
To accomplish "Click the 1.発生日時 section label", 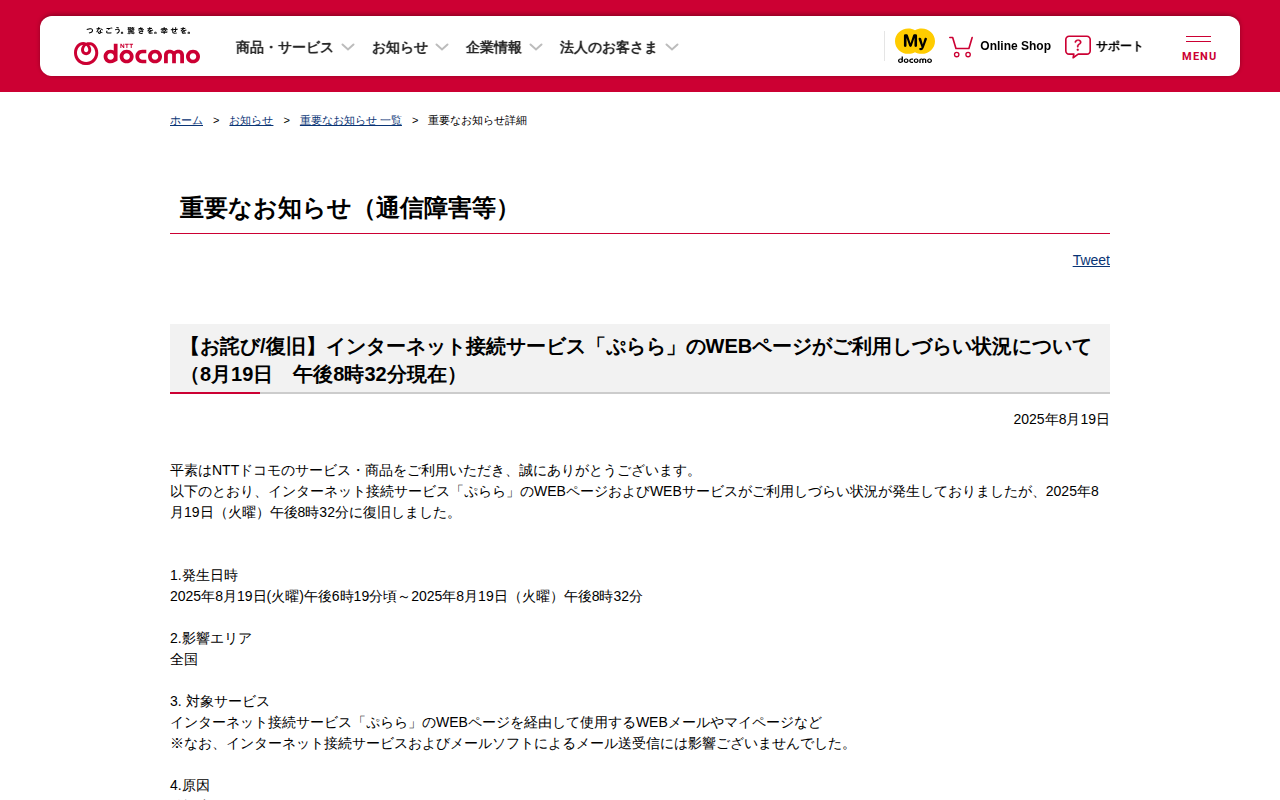I will click(x=204, y=575).
